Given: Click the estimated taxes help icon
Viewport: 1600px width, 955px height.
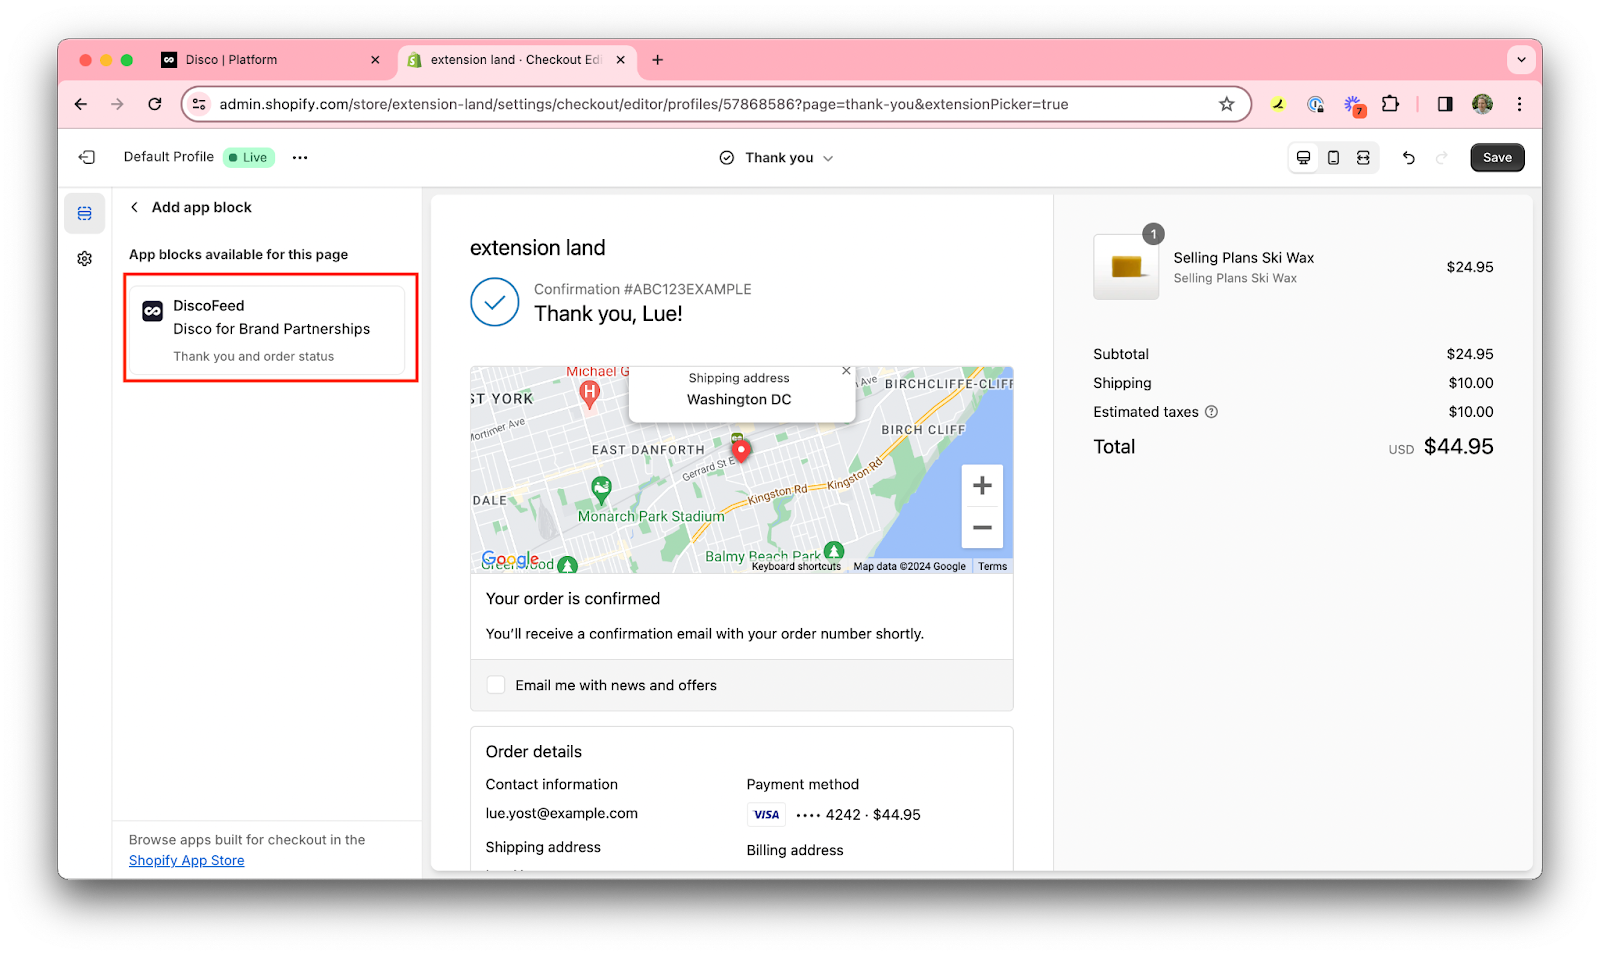Looking at the screenshot, I should (1211, 412).
